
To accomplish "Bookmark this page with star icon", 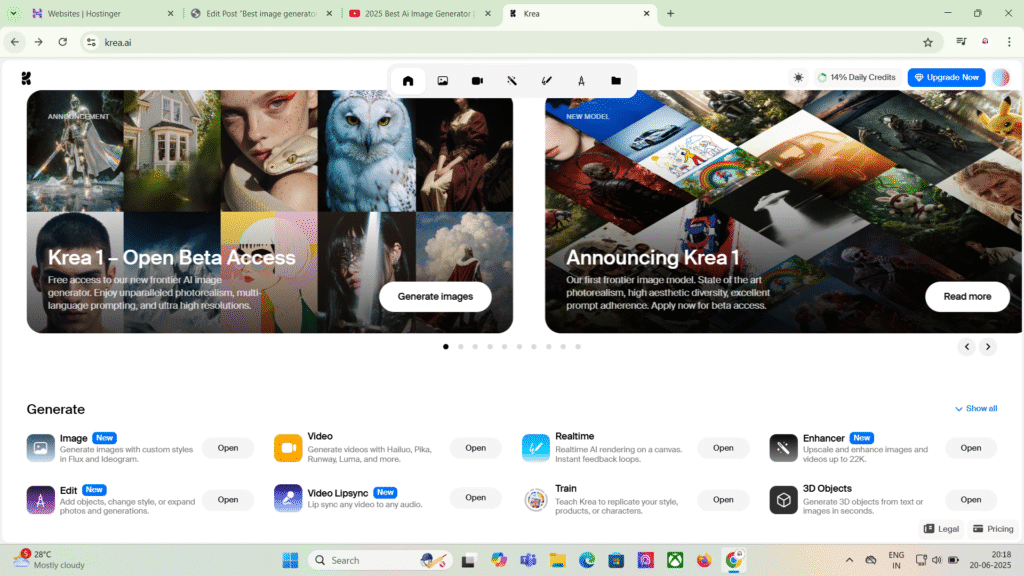I will pos(928,42).
